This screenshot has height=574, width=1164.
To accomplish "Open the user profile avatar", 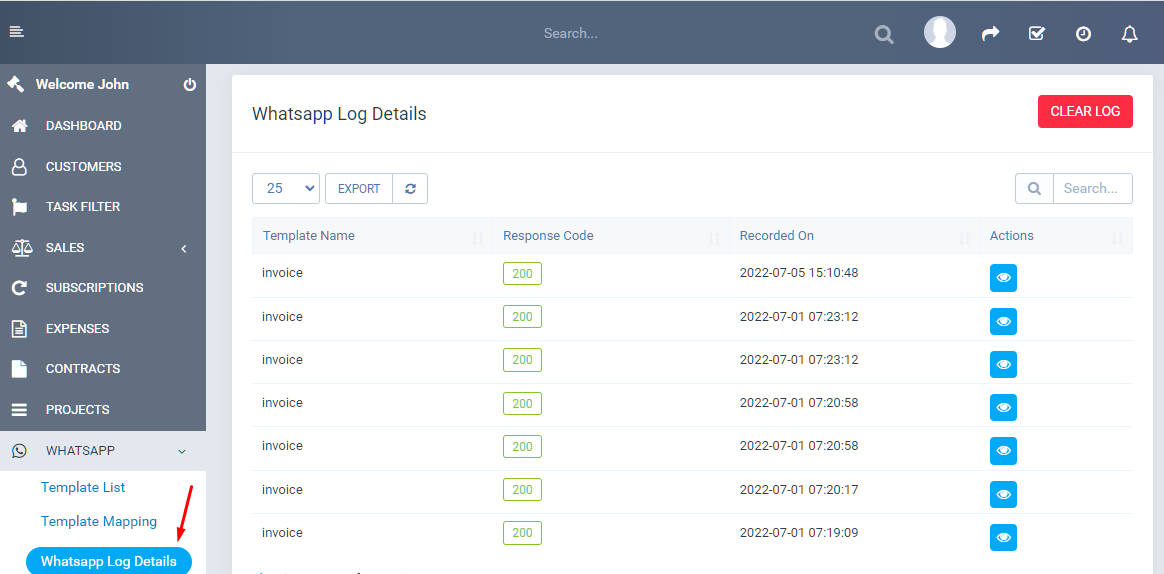I will tap(939, 33).
